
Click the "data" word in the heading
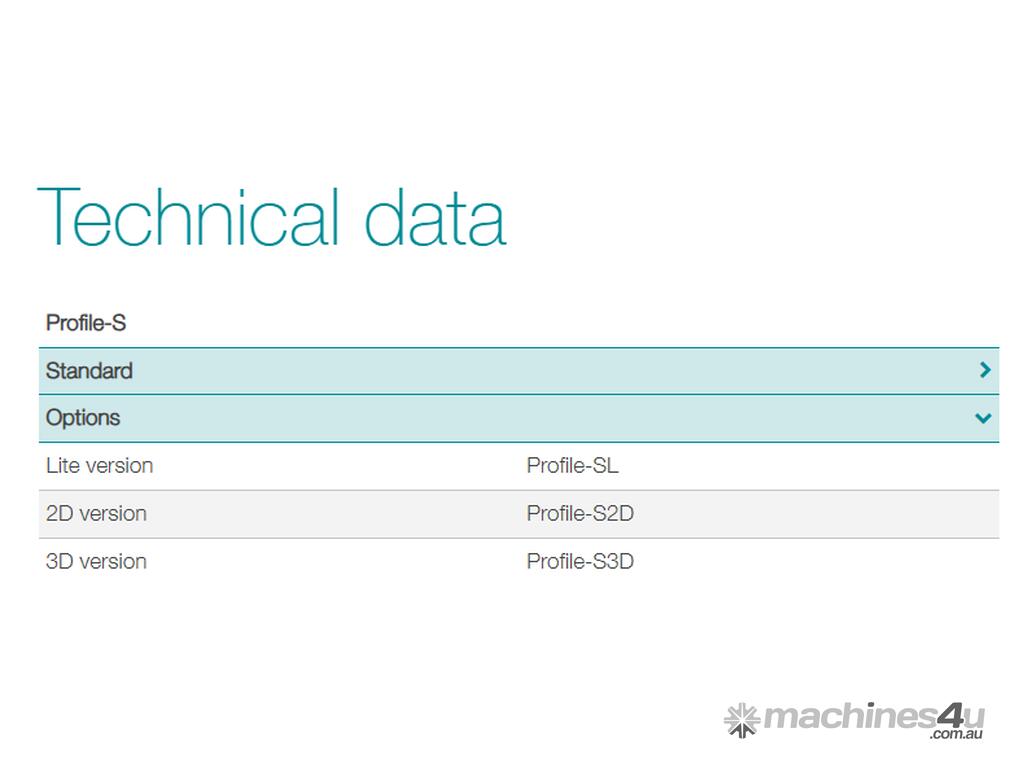point(435,217)
